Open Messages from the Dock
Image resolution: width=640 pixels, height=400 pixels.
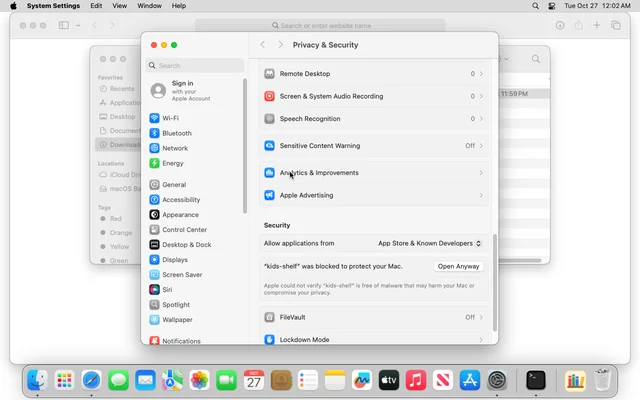[118, 380]
